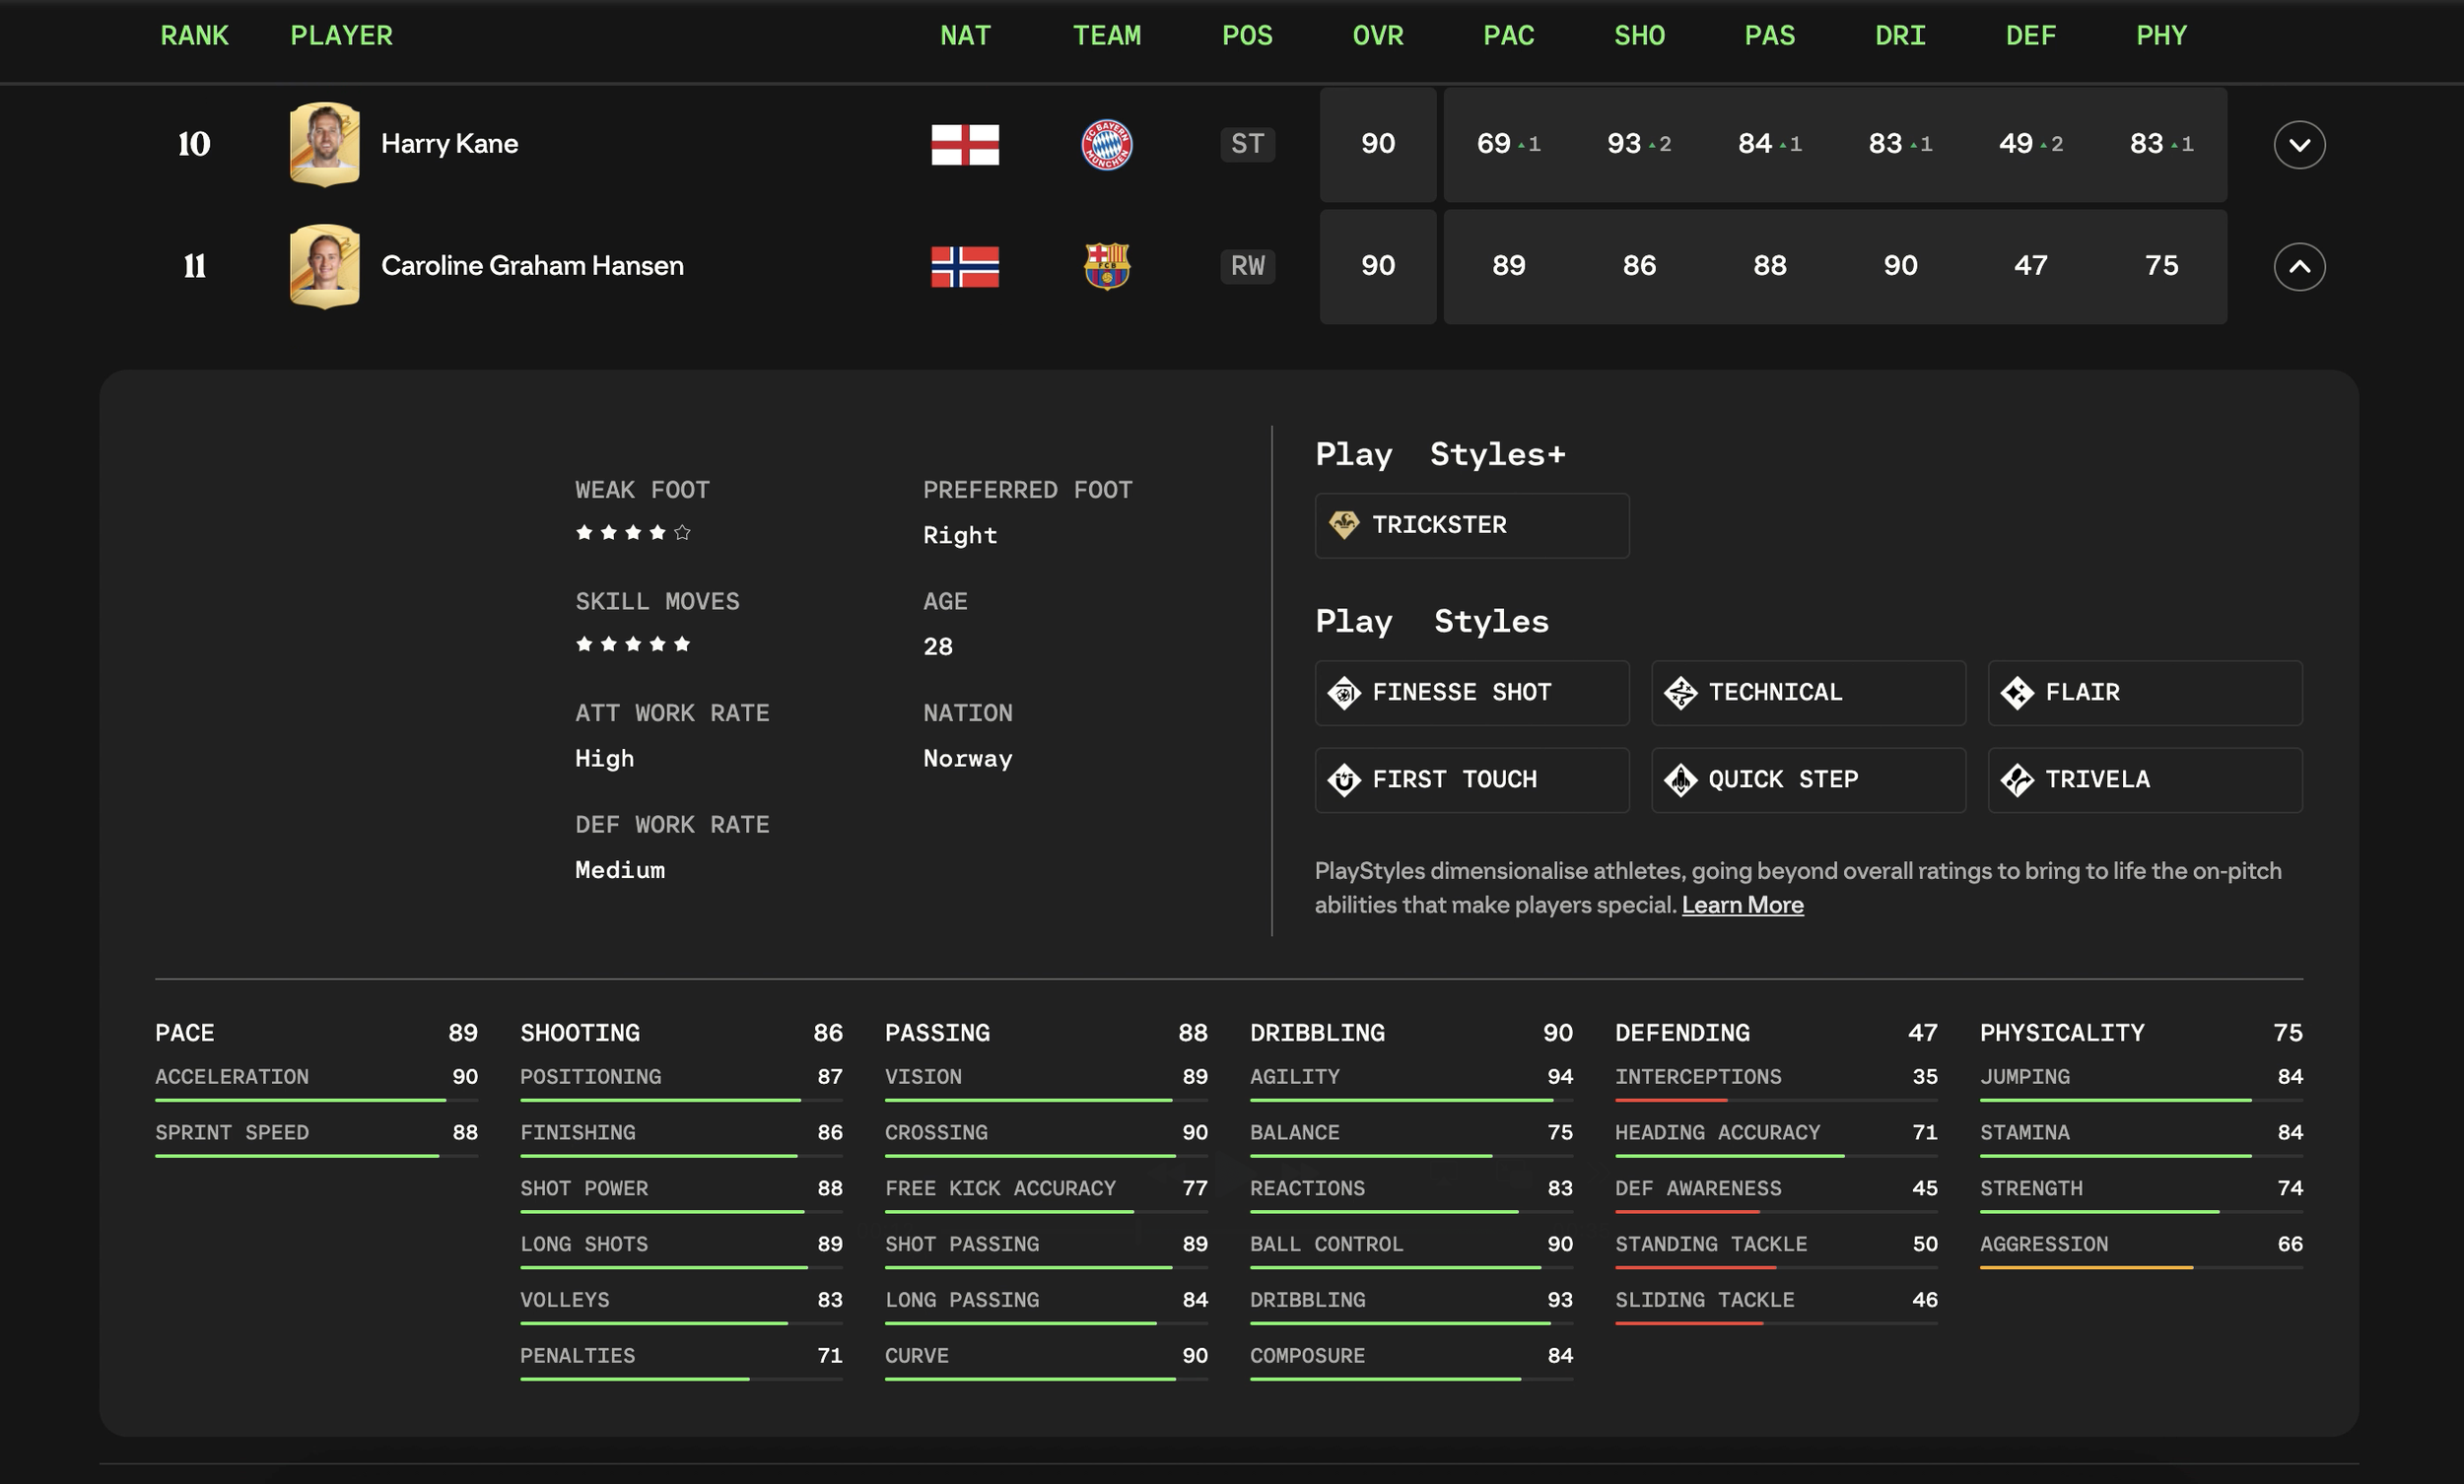This screenshot has height=1484, width=2464.
Task: Sort by the OVR column header
Action: click(1377, 36)
